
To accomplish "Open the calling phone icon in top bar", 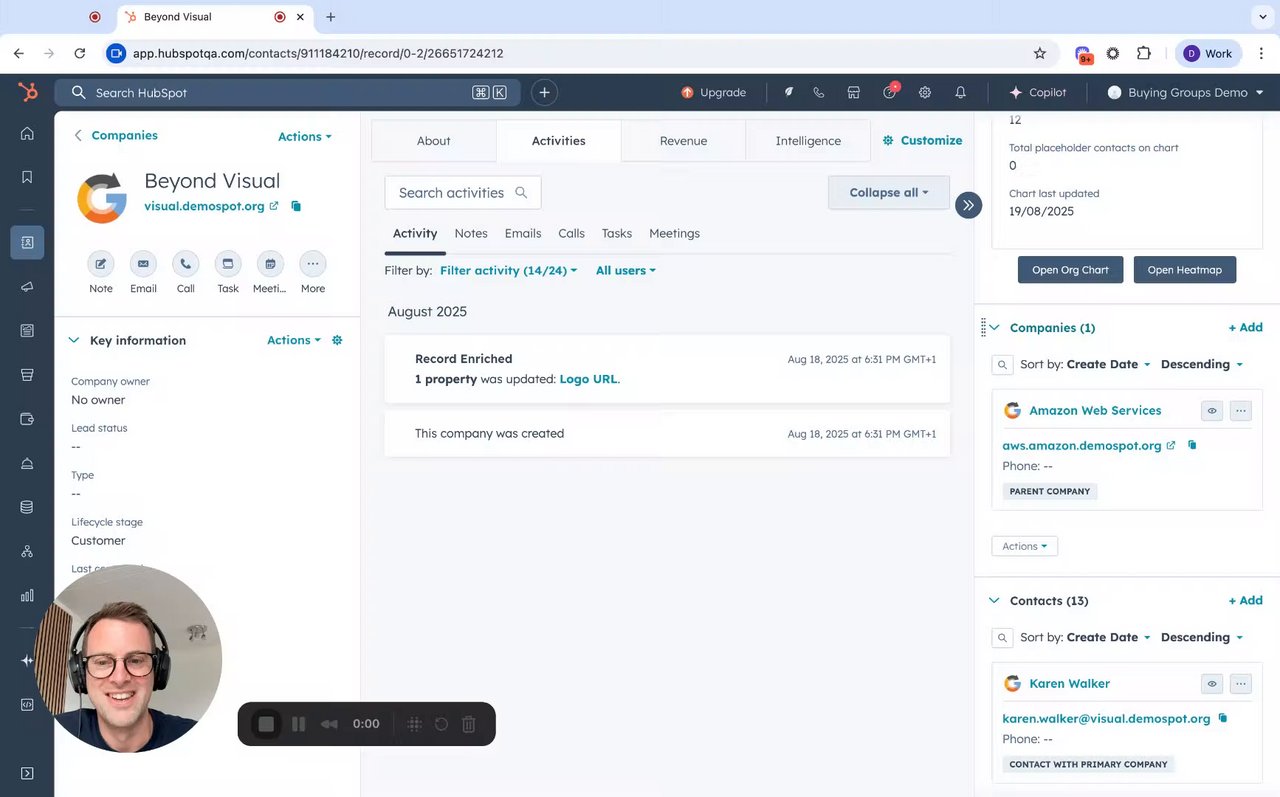I will tap(819, 92).
